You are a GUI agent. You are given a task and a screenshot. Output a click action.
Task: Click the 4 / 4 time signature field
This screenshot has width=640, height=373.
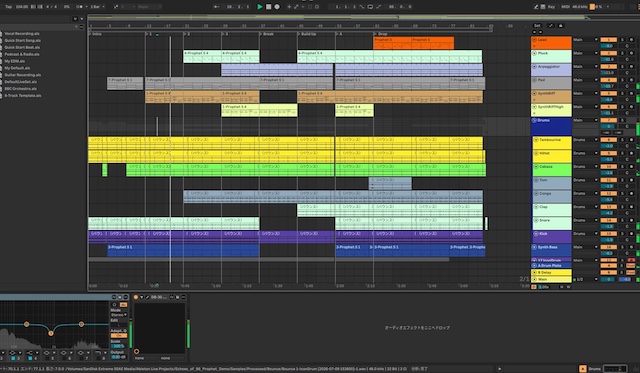click(x=50, y=7)
